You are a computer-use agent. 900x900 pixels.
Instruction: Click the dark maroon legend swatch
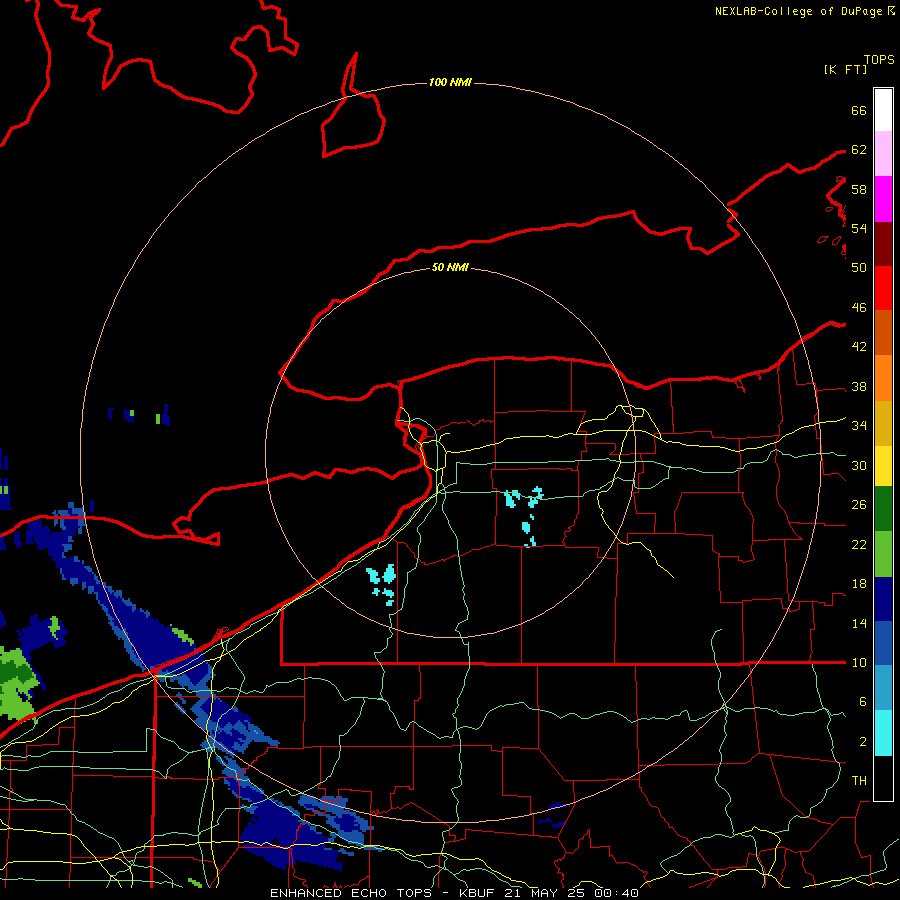[x=883, y=243]
